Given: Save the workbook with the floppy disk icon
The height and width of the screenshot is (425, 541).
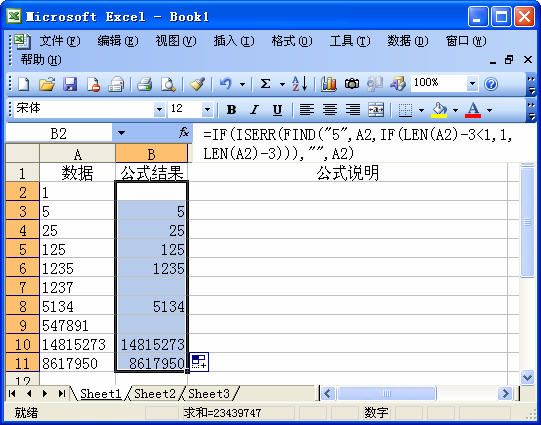Looking at the screenshot, I should point(70,84).
